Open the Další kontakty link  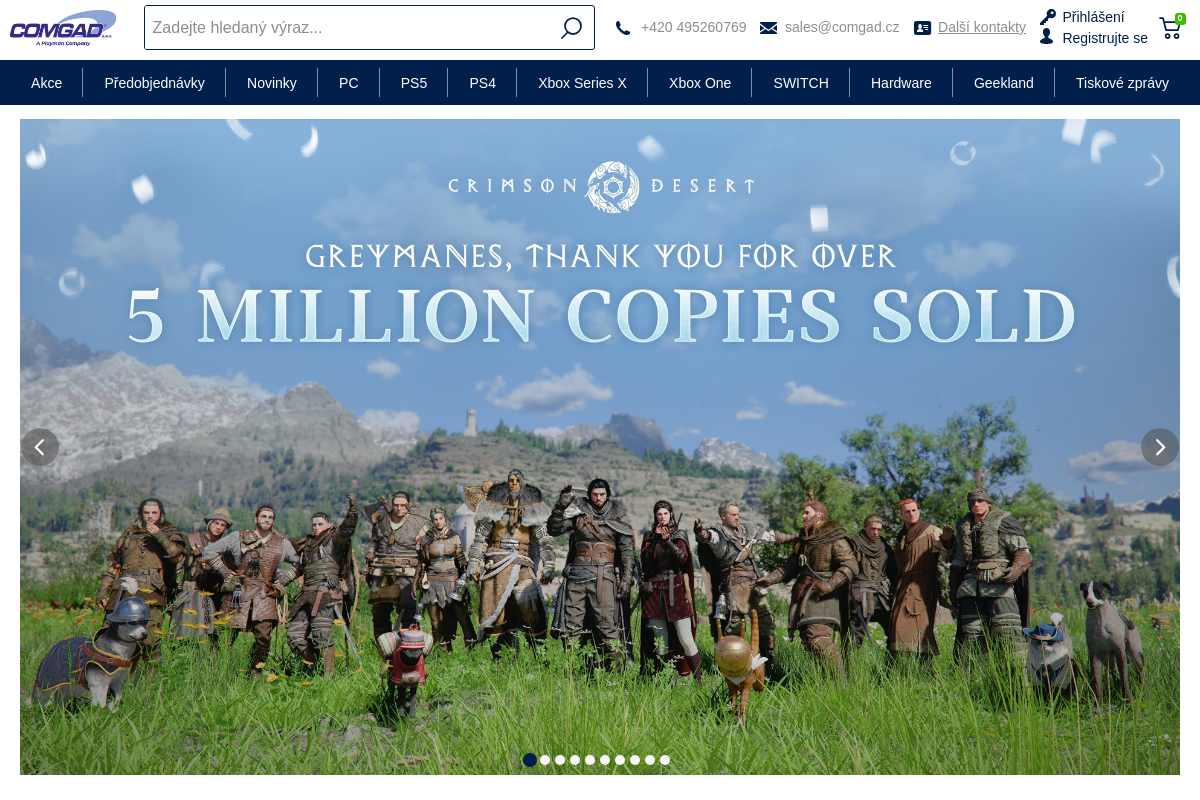[981, 27]
